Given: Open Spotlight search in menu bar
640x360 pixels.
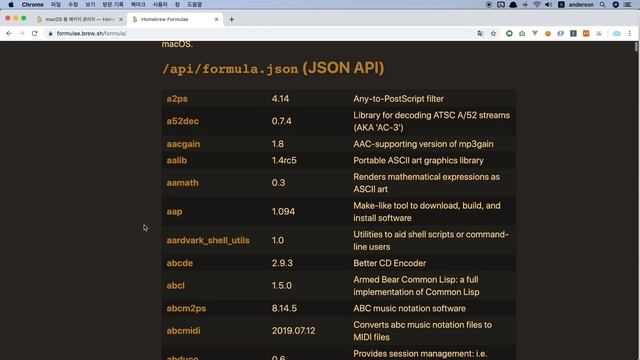Looking at the screenshot, I should coord(602,4).
